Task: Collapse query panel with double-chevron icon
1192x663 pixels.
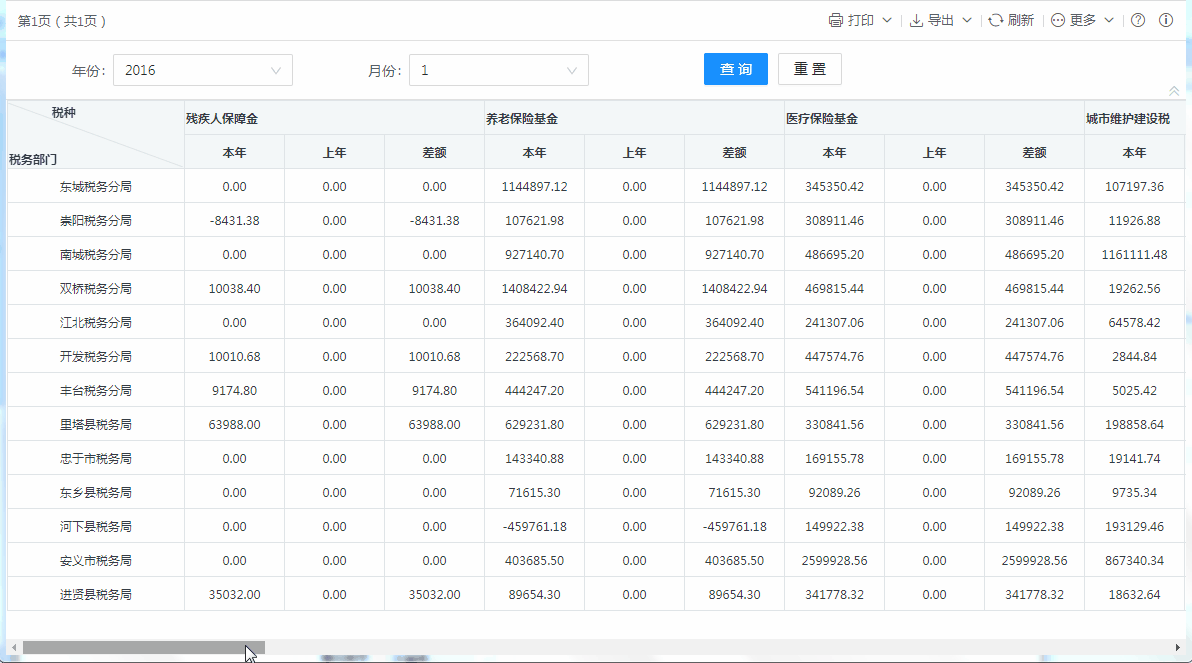Action: click(x=1174, y=91)
